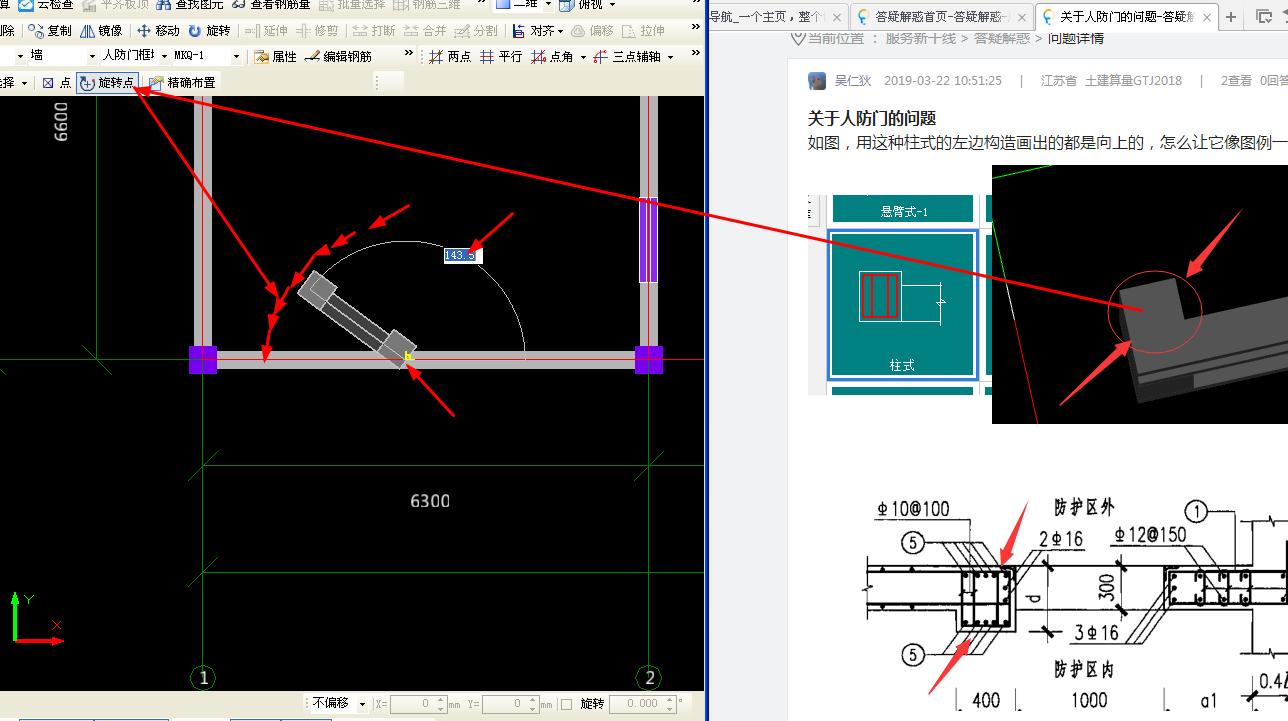
Task: Click the Y offset input field
Action: (510, 704)
